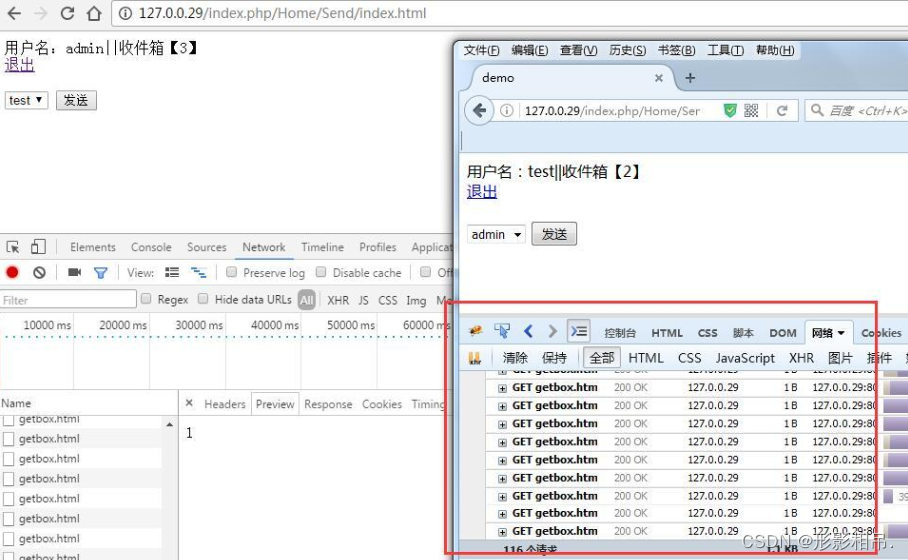Image resolution: width=908 pixels, height=560 pixels.
Task: Close the demo tab in Firefox
Action: point(658,78)
